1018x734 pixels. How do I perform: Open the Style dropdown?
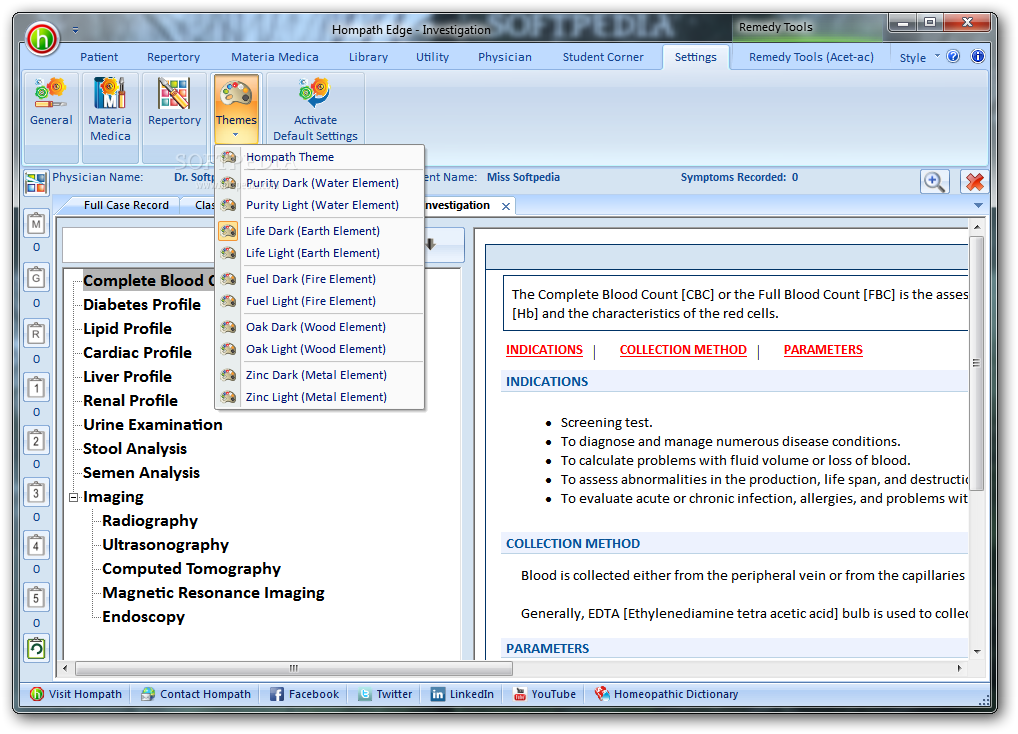point(919,58)
